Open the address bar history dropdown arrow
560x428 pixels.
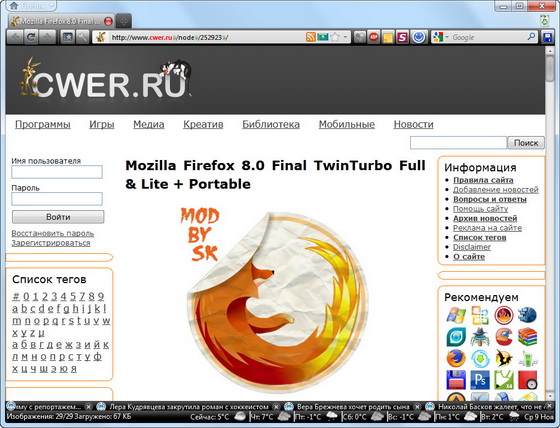pos(345,37)
